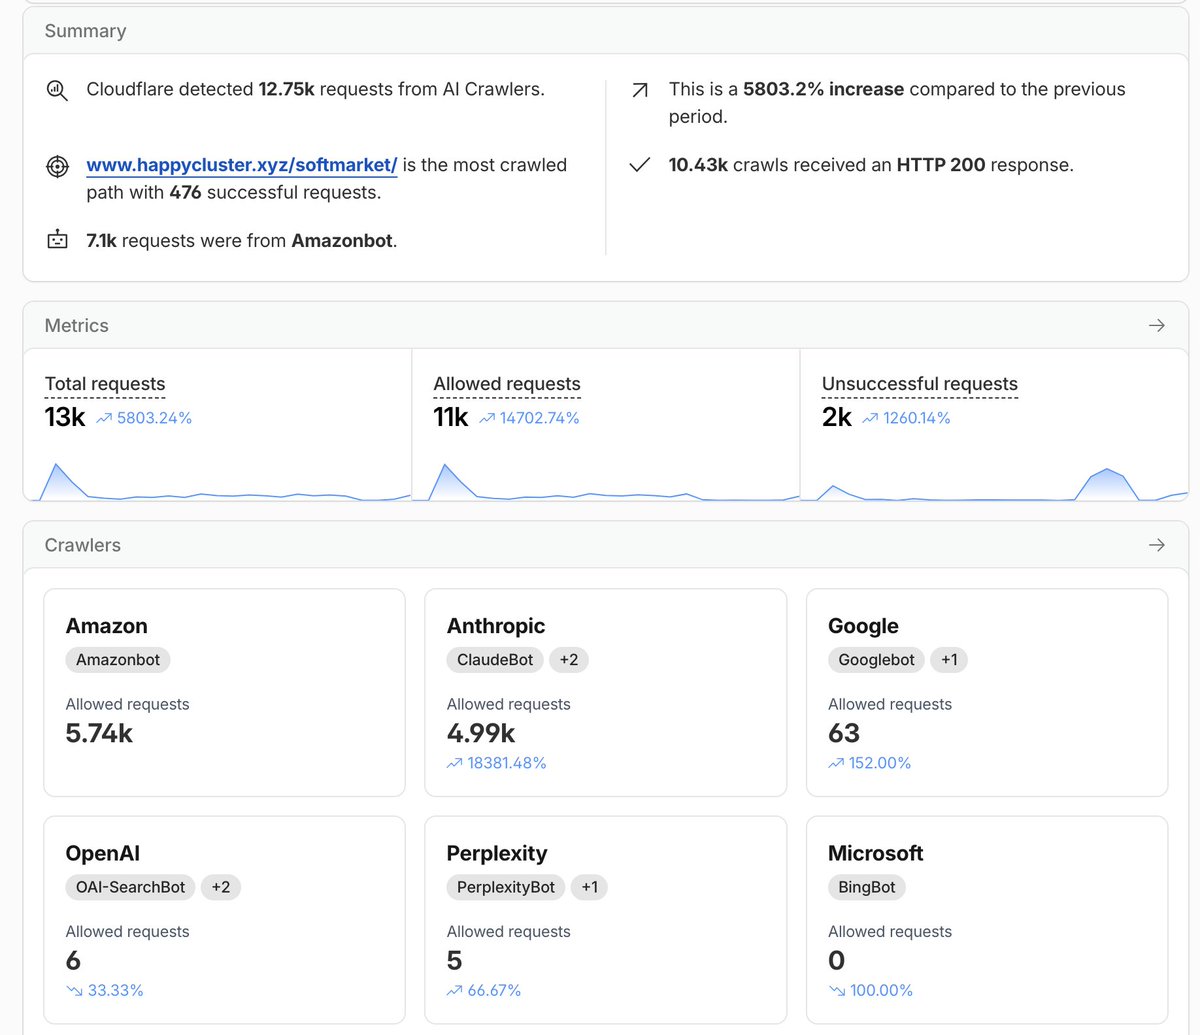
Task: Click the PerplexityBot tag
Action: [506, 887]
